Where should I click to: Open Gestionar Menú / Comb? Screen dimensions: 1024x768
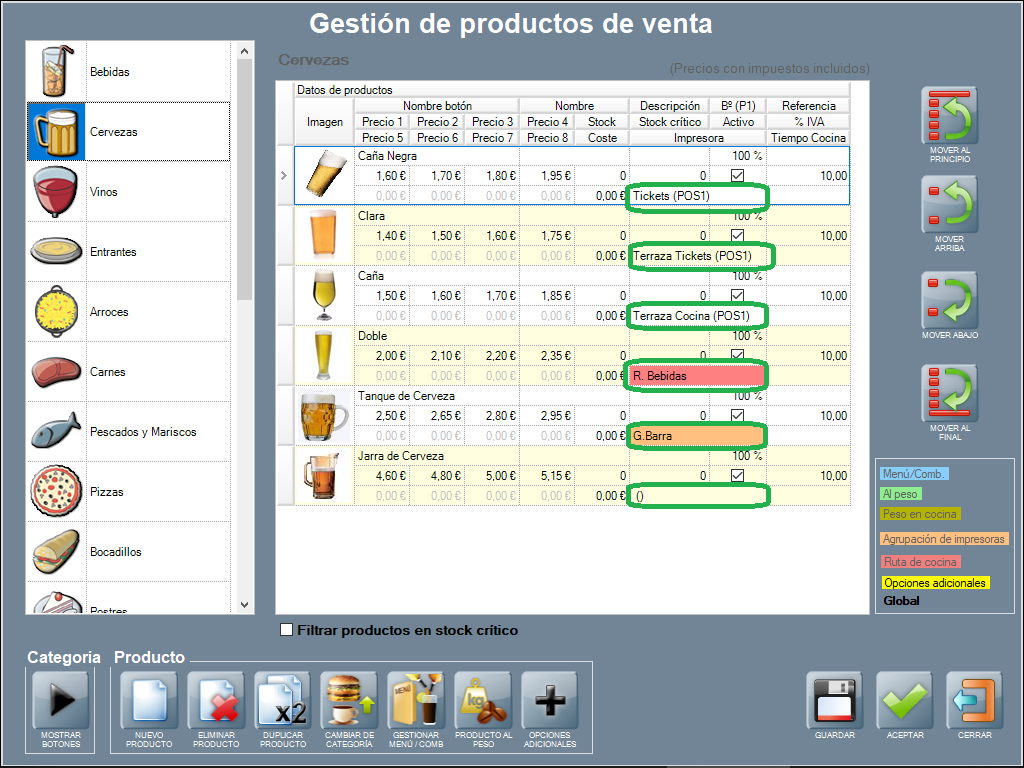(416, 700)
